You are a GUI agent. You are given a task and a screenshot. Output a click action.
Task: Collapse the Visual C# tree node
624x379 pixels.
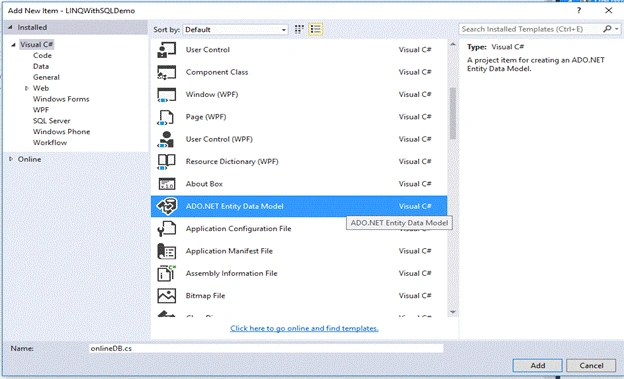[x=13, y=45]
